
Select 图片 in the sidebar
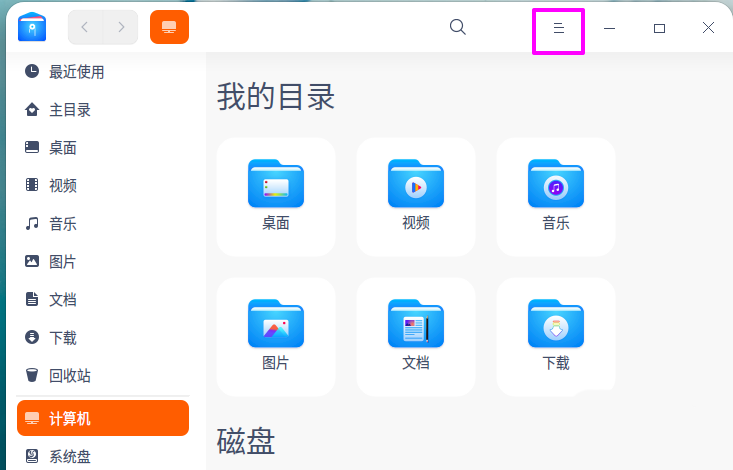tap(103, 262)
